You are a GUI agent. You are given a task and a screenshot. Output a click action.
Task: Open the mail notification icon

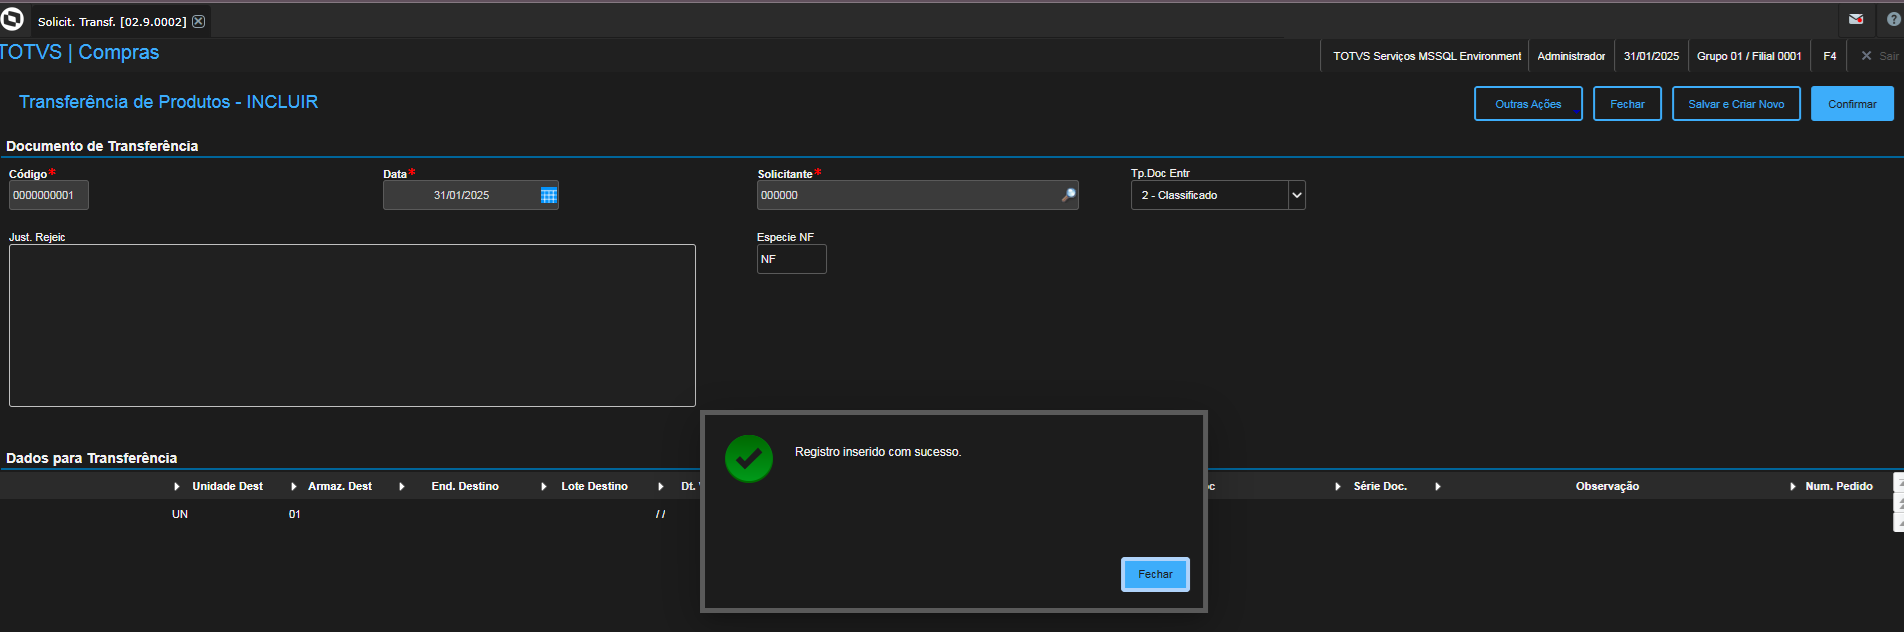click(x=1856, y=19)
